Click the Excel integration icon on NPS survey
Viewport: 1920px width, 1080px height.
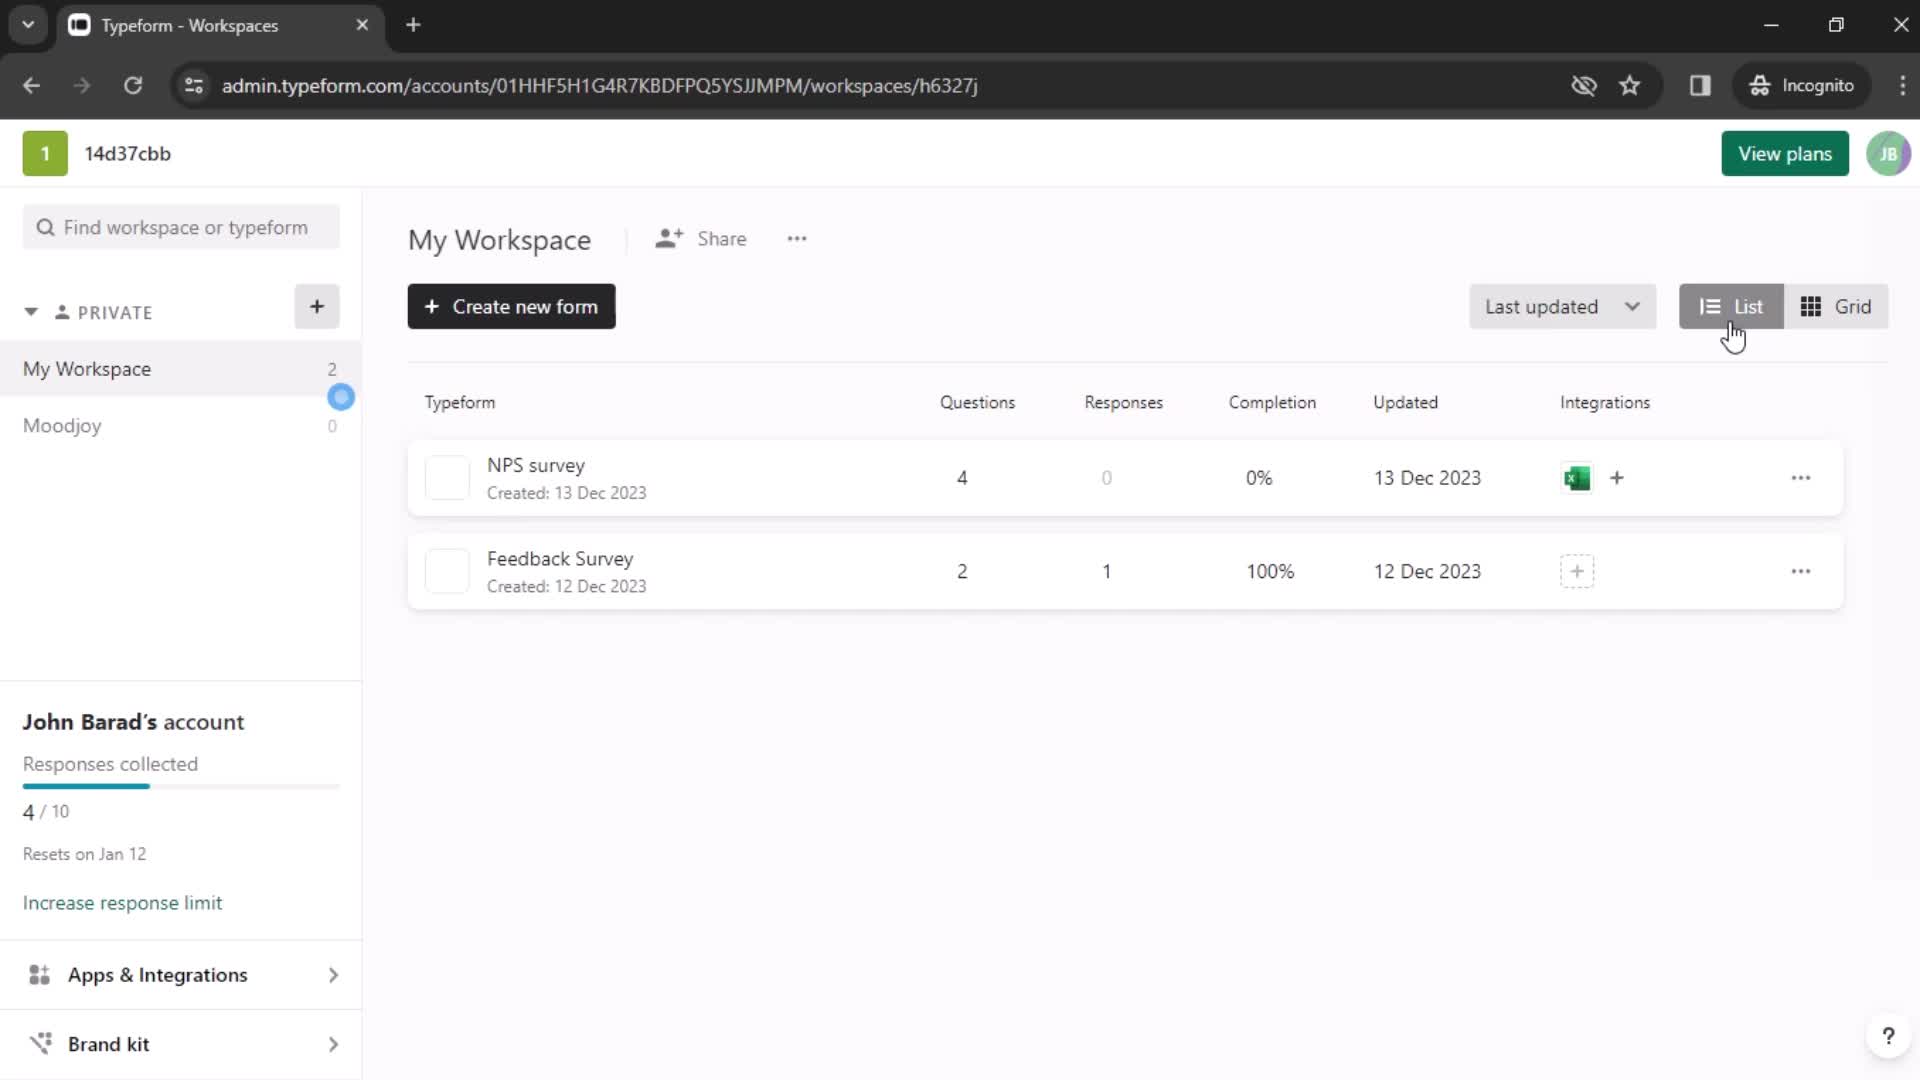click(x=1577, y=477)
